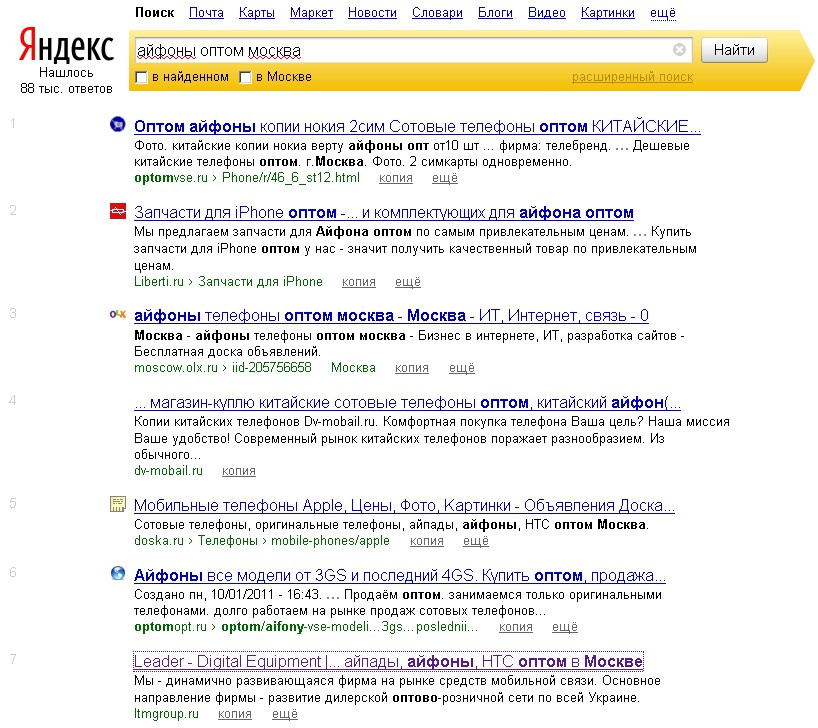The image size is (818, 728).
Task: Click the Яндекс logo
Action: 66,46
